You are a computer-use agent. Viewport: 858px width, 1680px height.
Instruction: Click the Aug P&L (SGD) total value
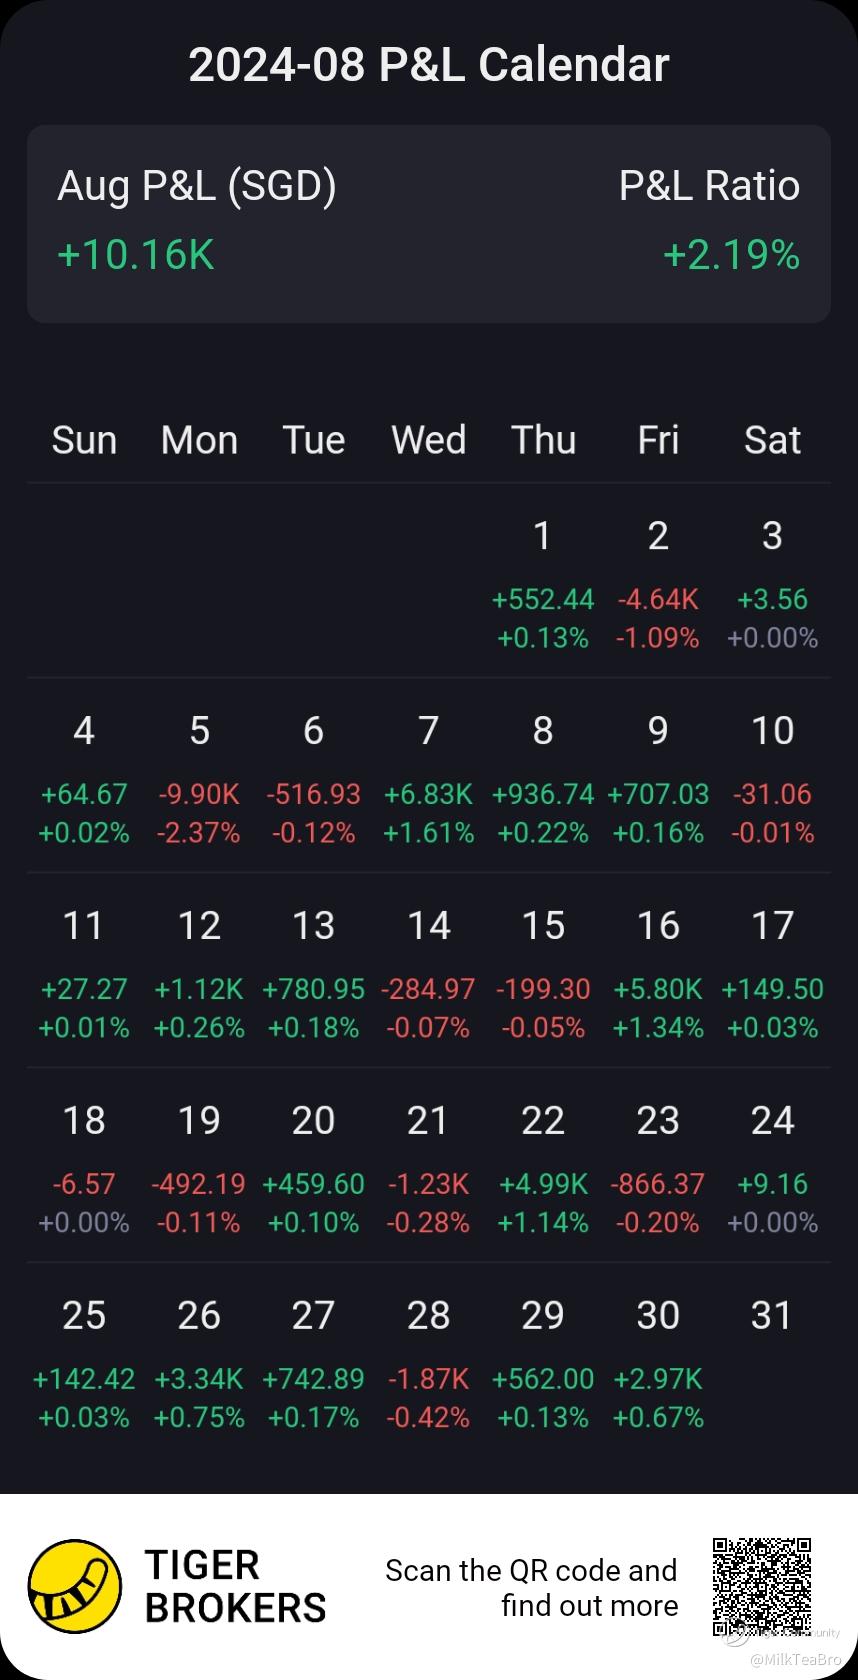point(136,255)
